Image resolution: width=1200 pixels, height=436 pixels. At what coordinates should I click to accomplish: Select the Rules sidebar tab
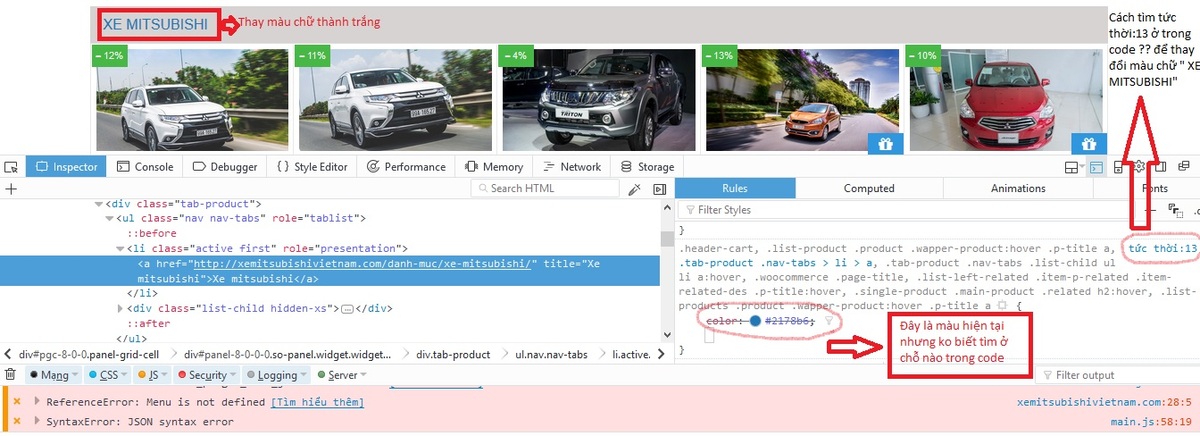point(735,189)
